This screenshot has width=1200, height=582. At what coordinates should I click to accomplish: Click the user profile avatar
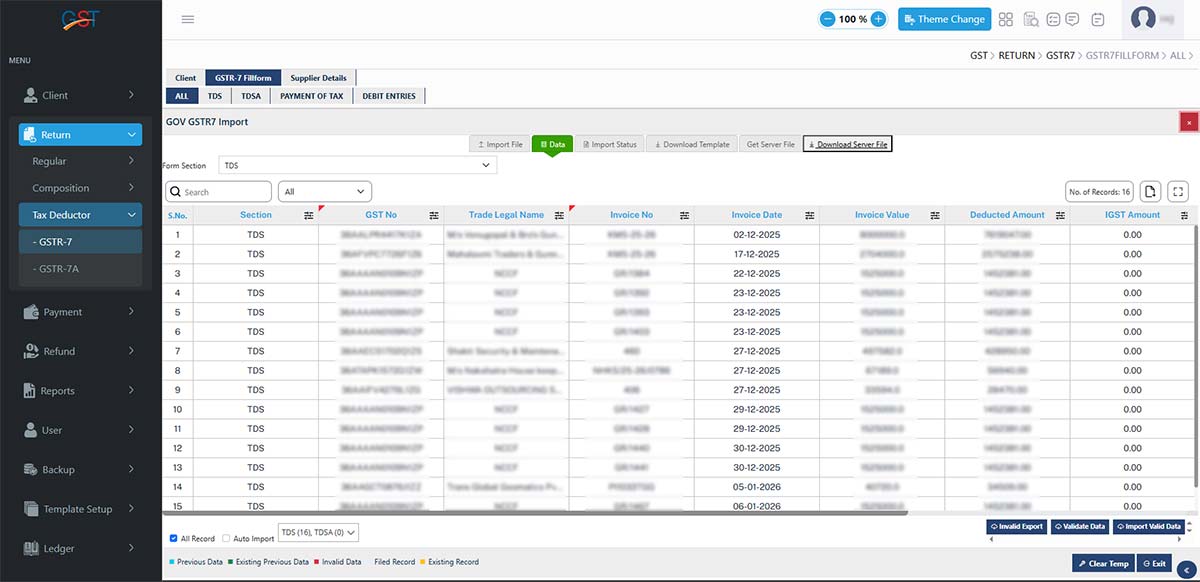click(1143, 19)
